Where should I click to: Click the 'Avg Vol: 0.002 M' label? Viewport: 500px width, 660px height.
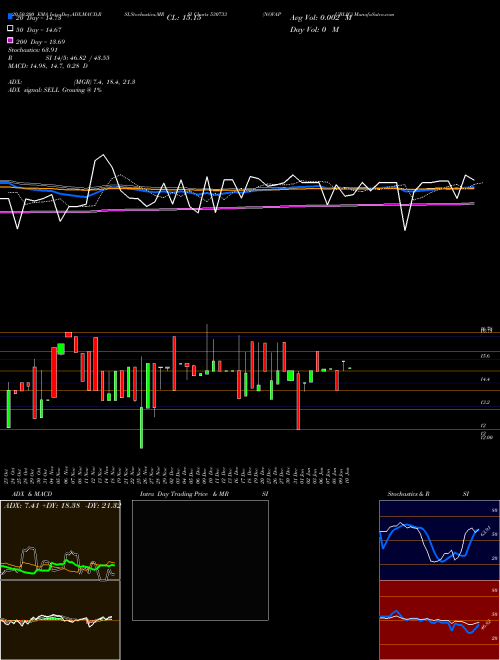point(321,18)
